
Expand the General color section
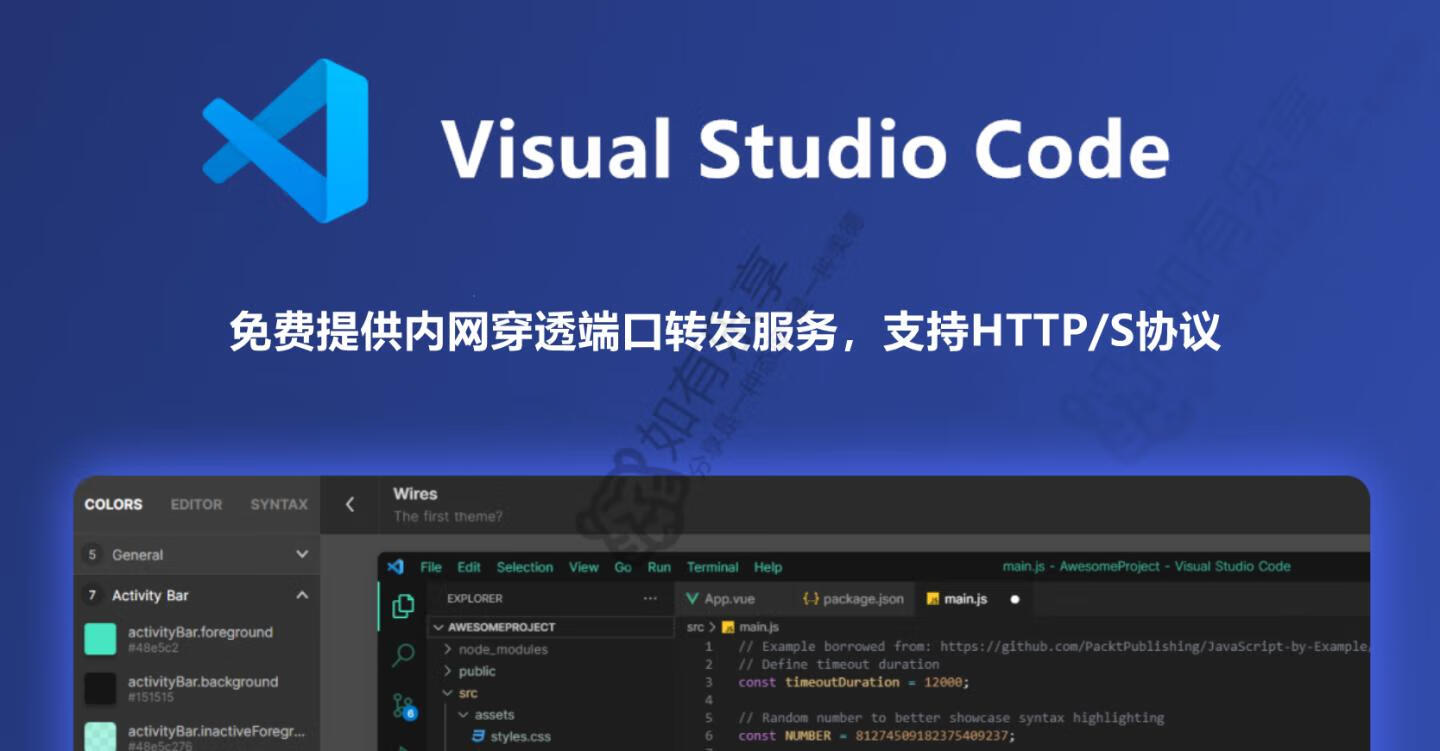[x=197, y=554]
